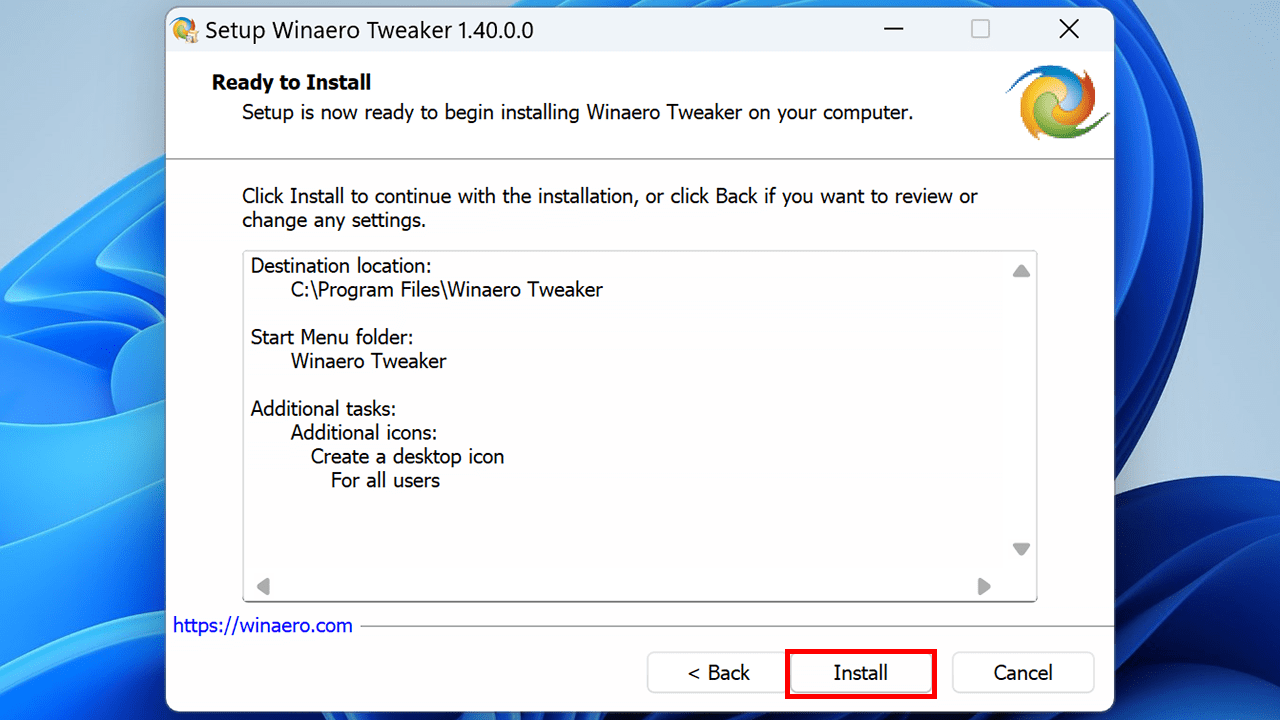This screenshot has height=720, width=1280.
Task: Click the greyed-out maximize button
Action: 980,30
